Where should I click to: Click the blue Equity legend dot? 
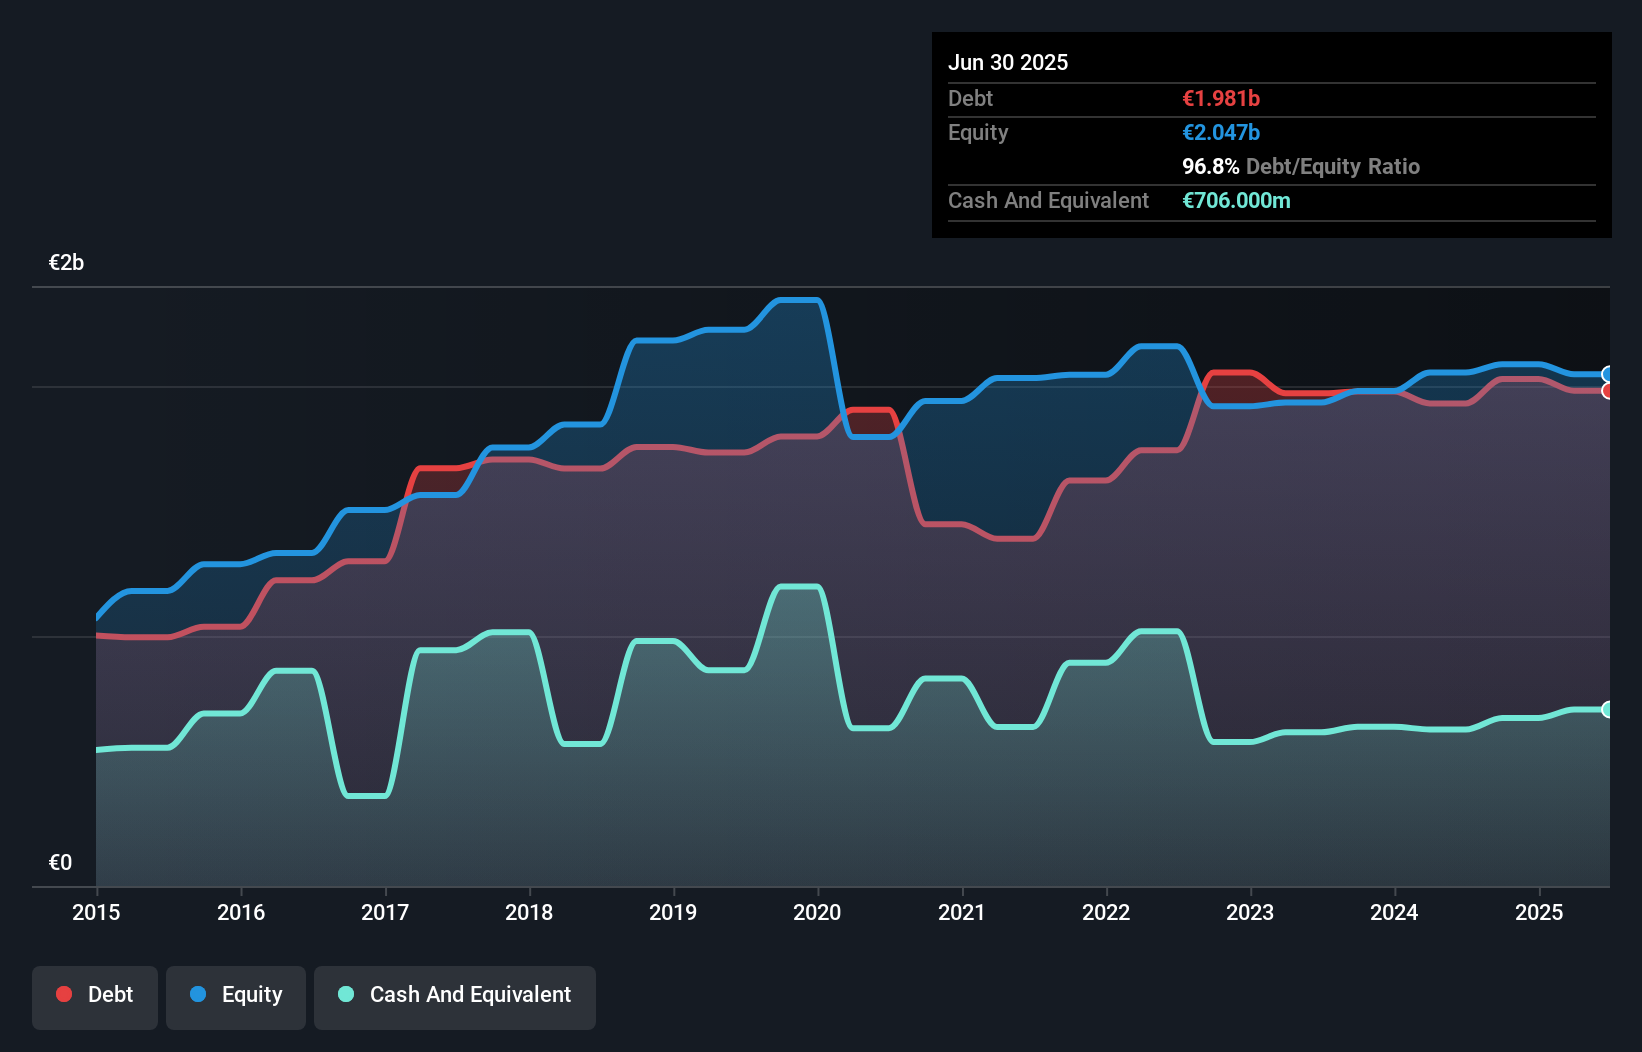click(x=197, y=994)
